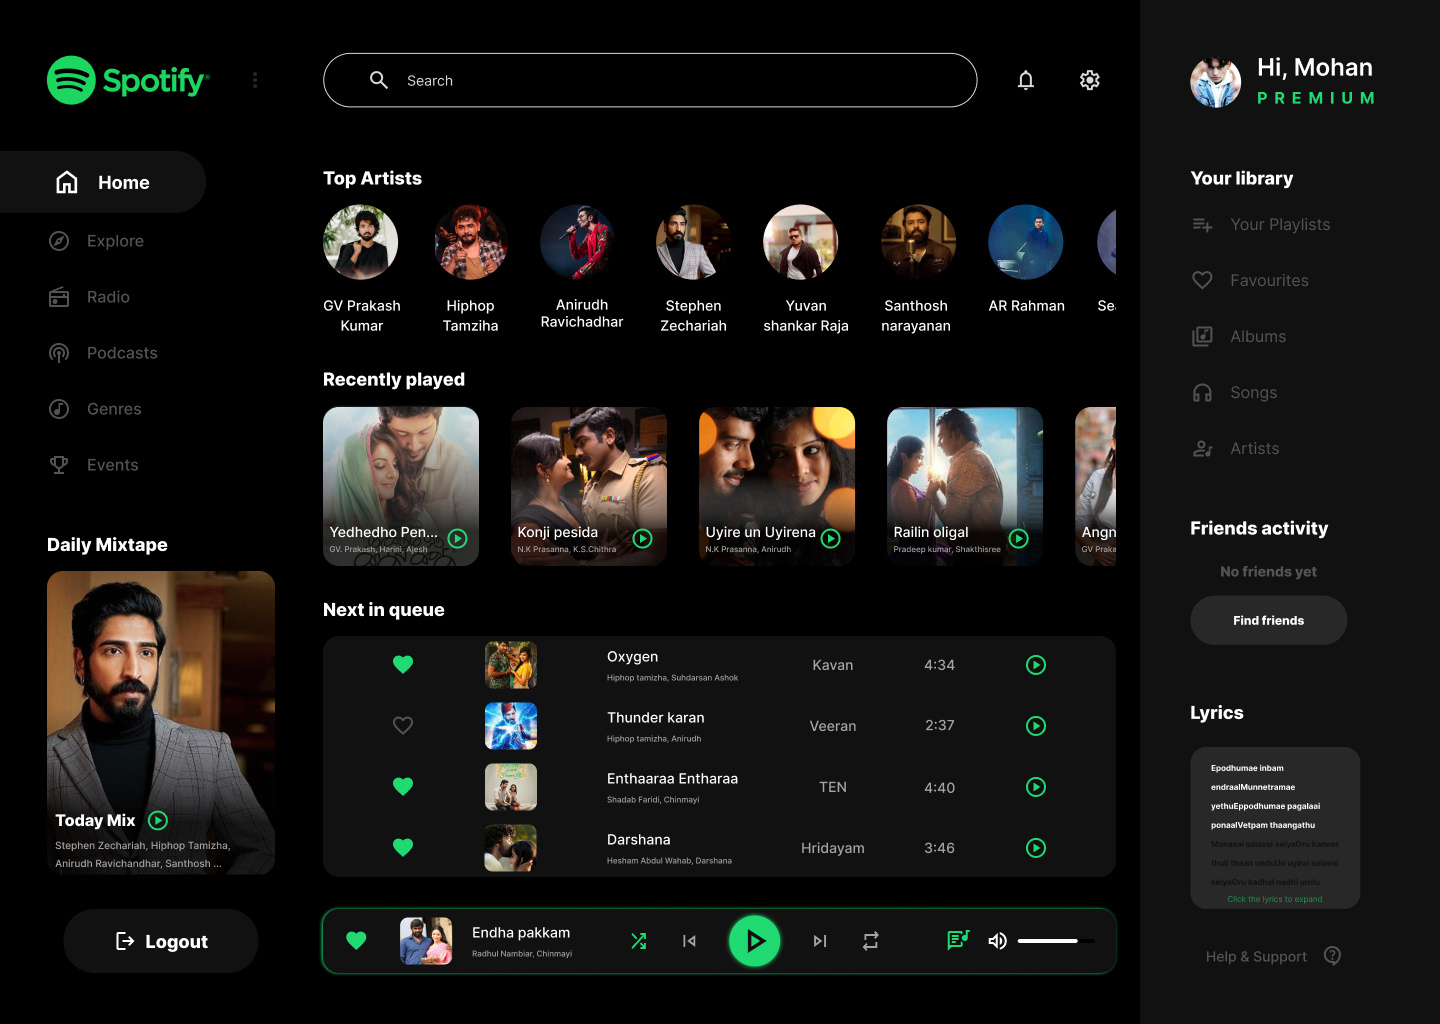Unlike the song Oxygen

point(403,664)
